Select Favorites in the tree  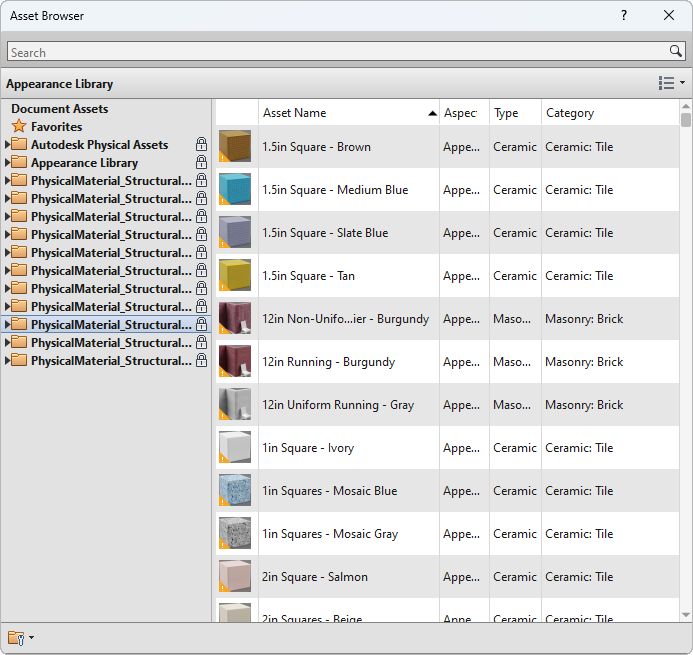click(57, 127)
